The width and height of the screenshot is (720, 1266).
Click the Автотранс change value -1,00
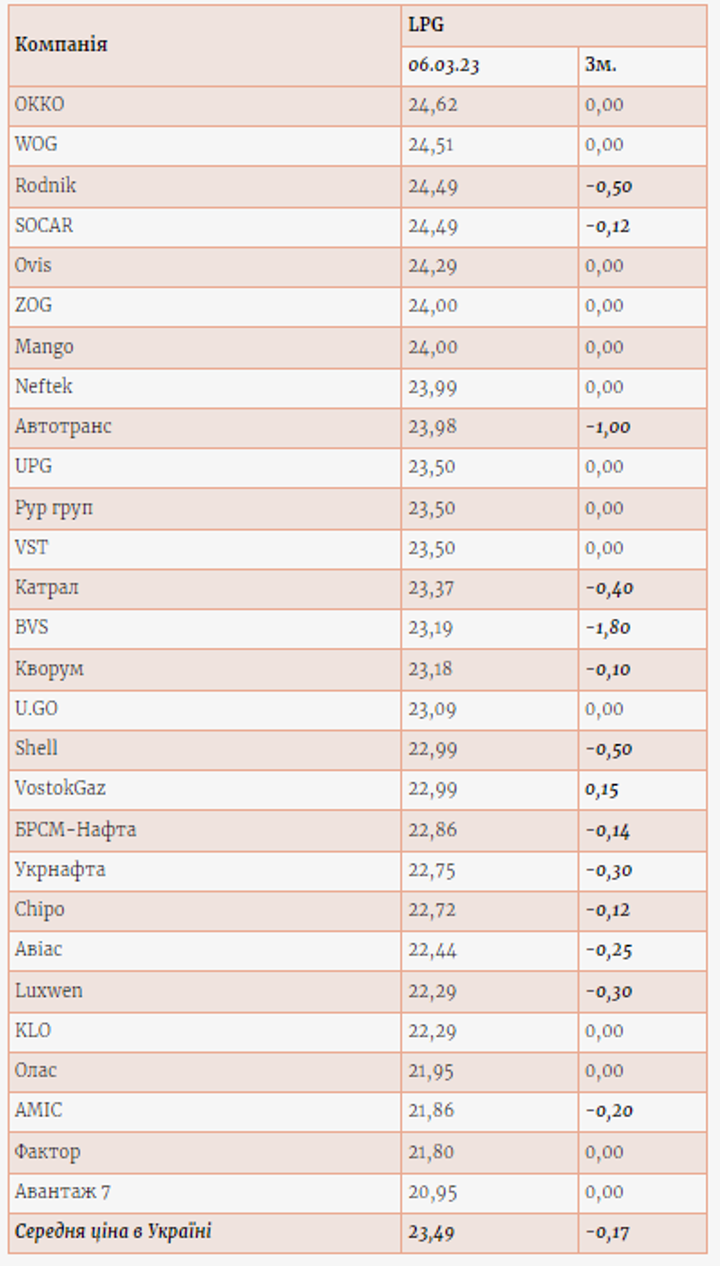point(608,427)
